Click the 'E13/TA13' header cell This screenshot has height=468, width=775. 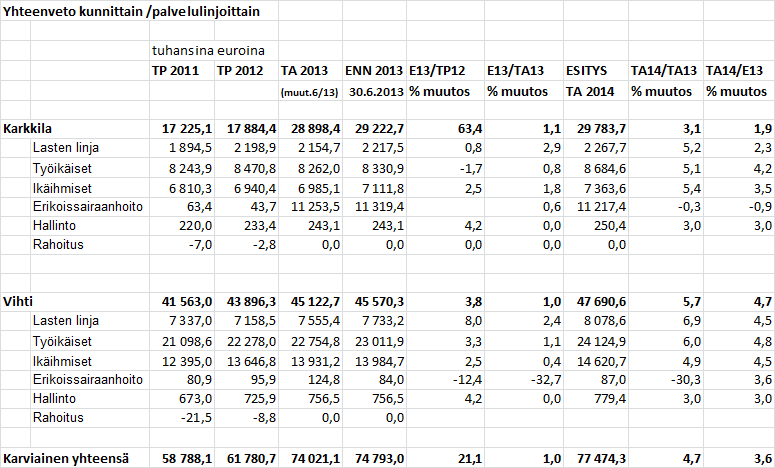point(516,71)
